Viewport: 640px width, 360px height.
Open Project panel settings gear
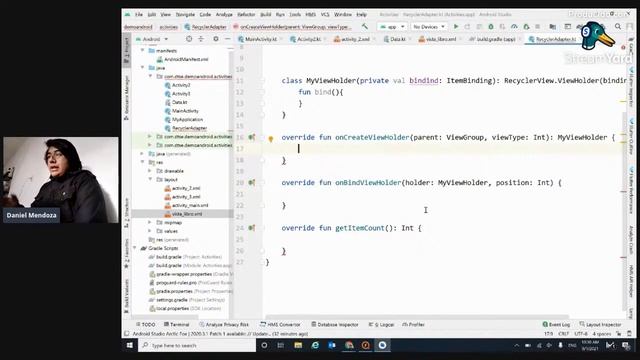point(216,39)
